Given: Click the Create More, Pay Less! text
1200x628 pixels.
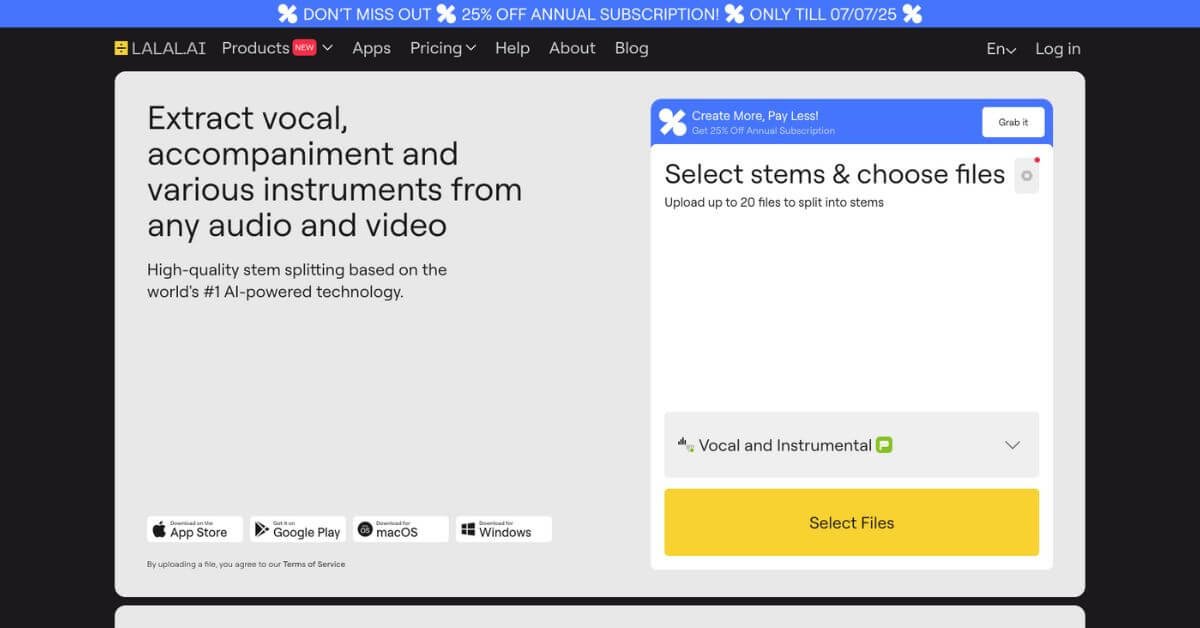Looking at the screenshot, I should tap(755, 116).
